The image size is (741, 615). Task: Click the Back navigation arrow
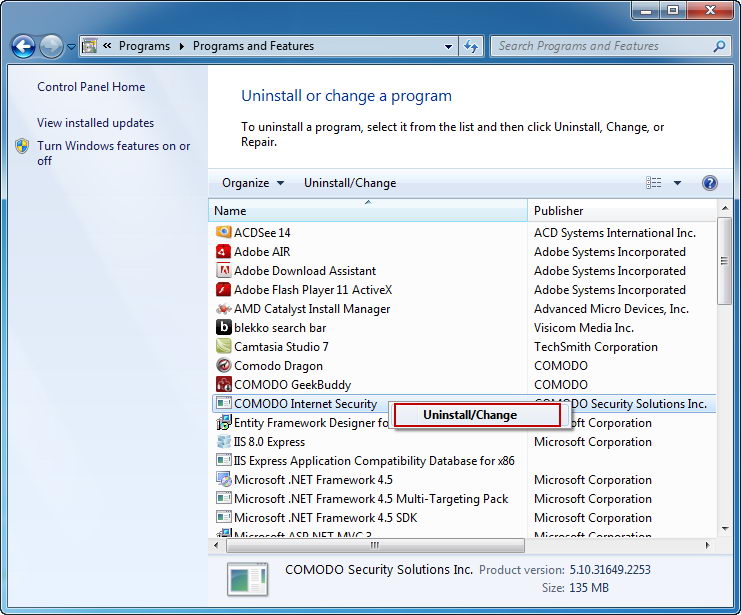pos(23,47)
